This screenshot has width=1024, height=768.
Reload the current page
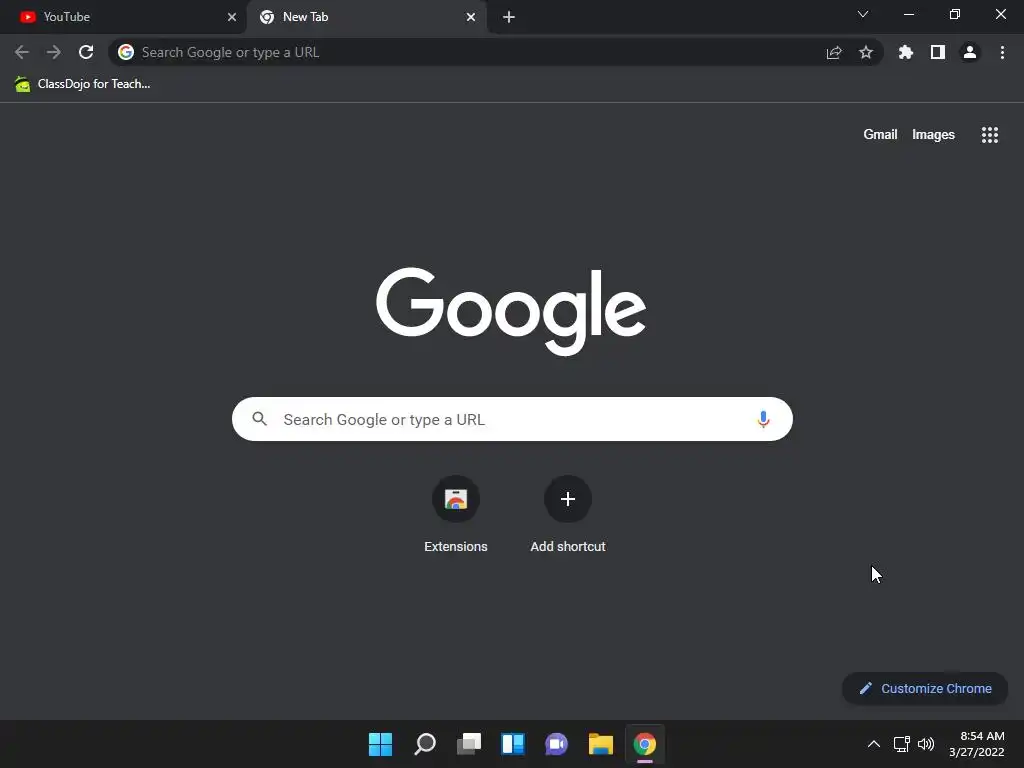click(86, 52)
